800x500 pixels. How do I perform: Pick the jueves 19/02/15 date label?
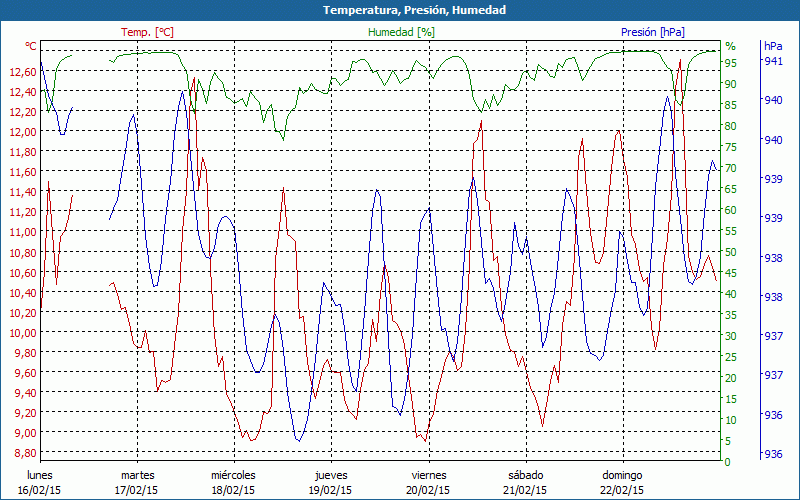coord(331,482)
